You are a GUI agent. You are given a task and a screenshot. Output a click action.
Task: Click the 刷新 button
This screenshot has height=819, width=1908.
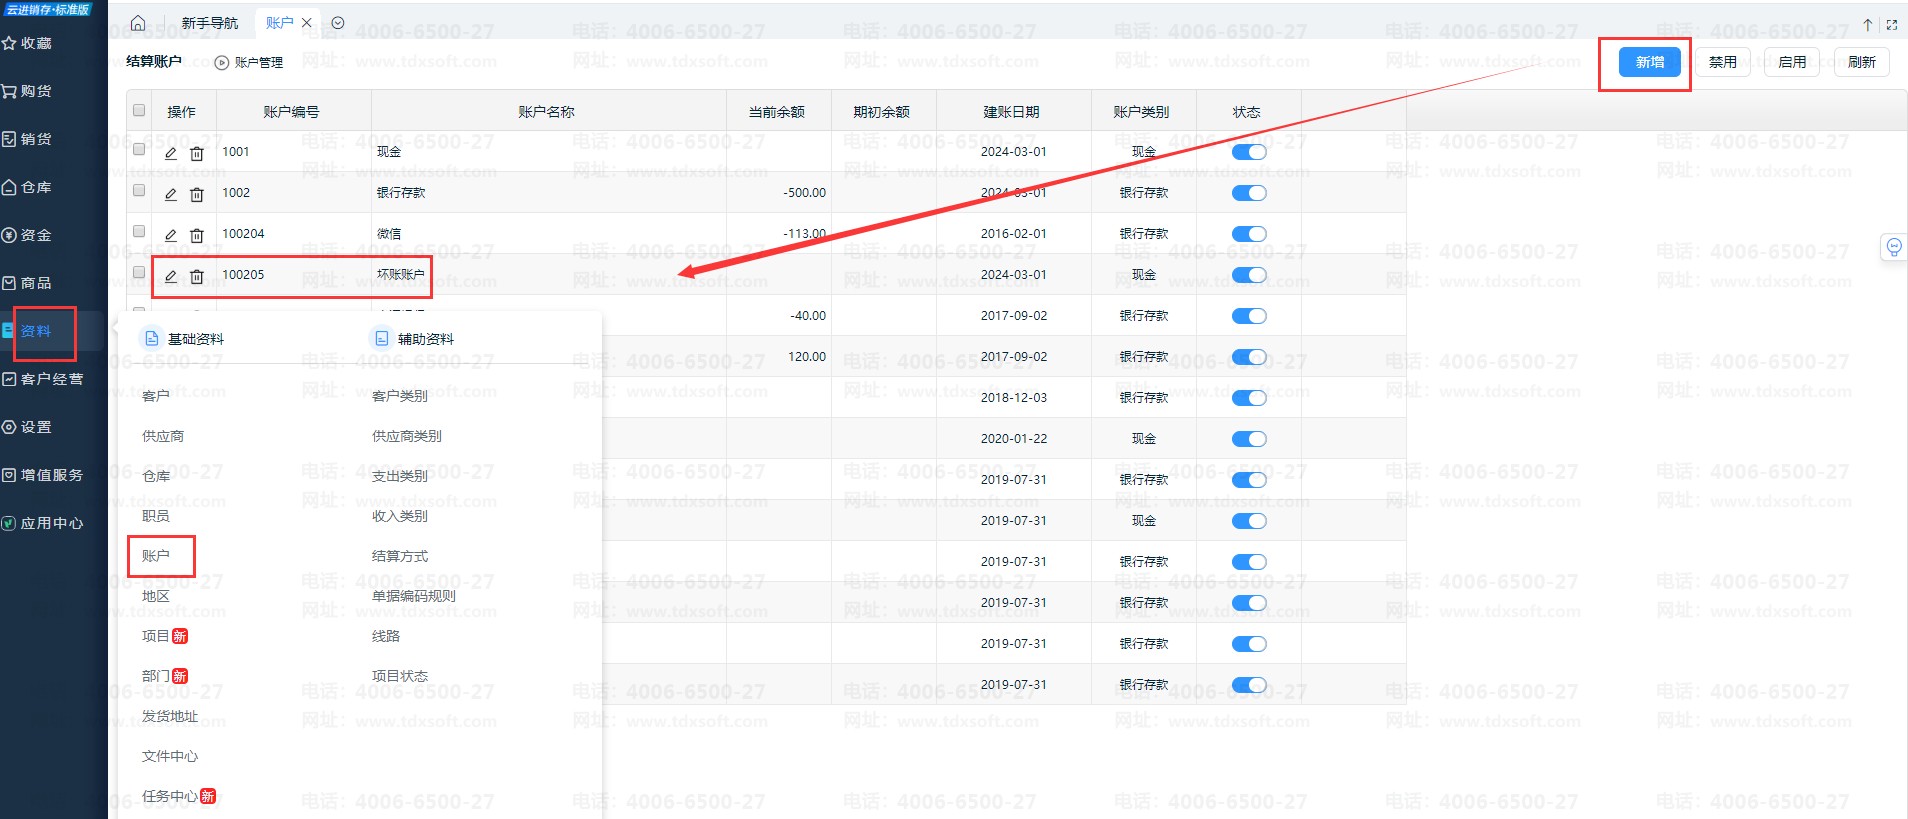click(x=1861, y=62)
